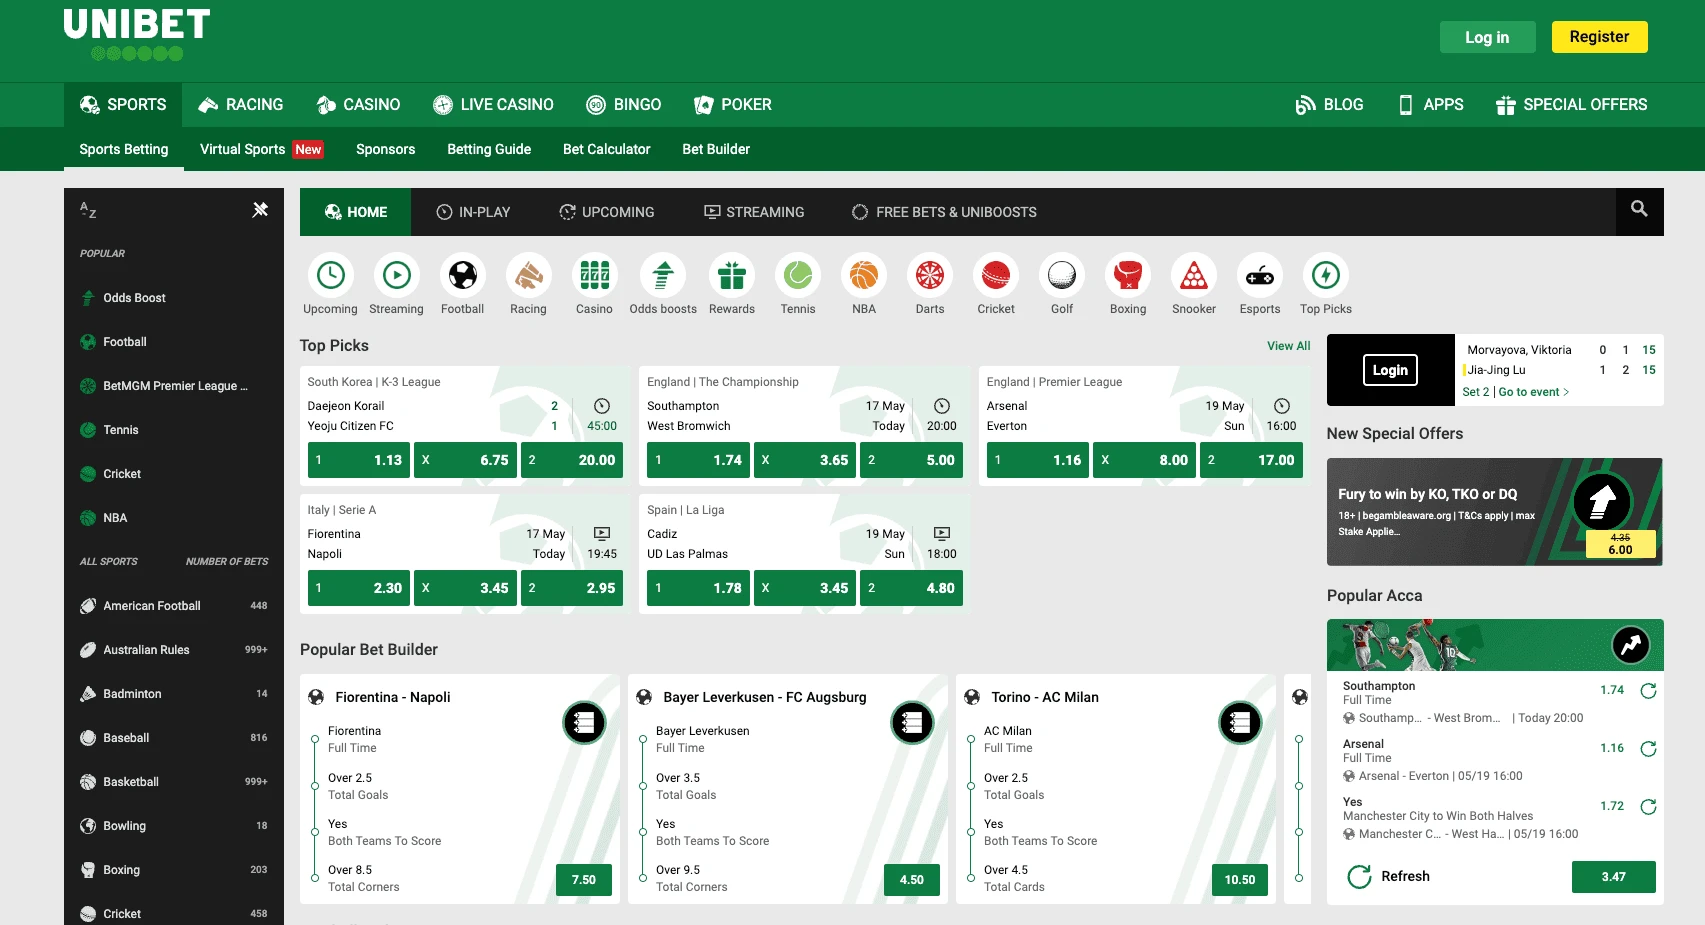The image size is (1705, 925).
Task: Open the Rewards gift icon
Action: (x=732, y=275)
